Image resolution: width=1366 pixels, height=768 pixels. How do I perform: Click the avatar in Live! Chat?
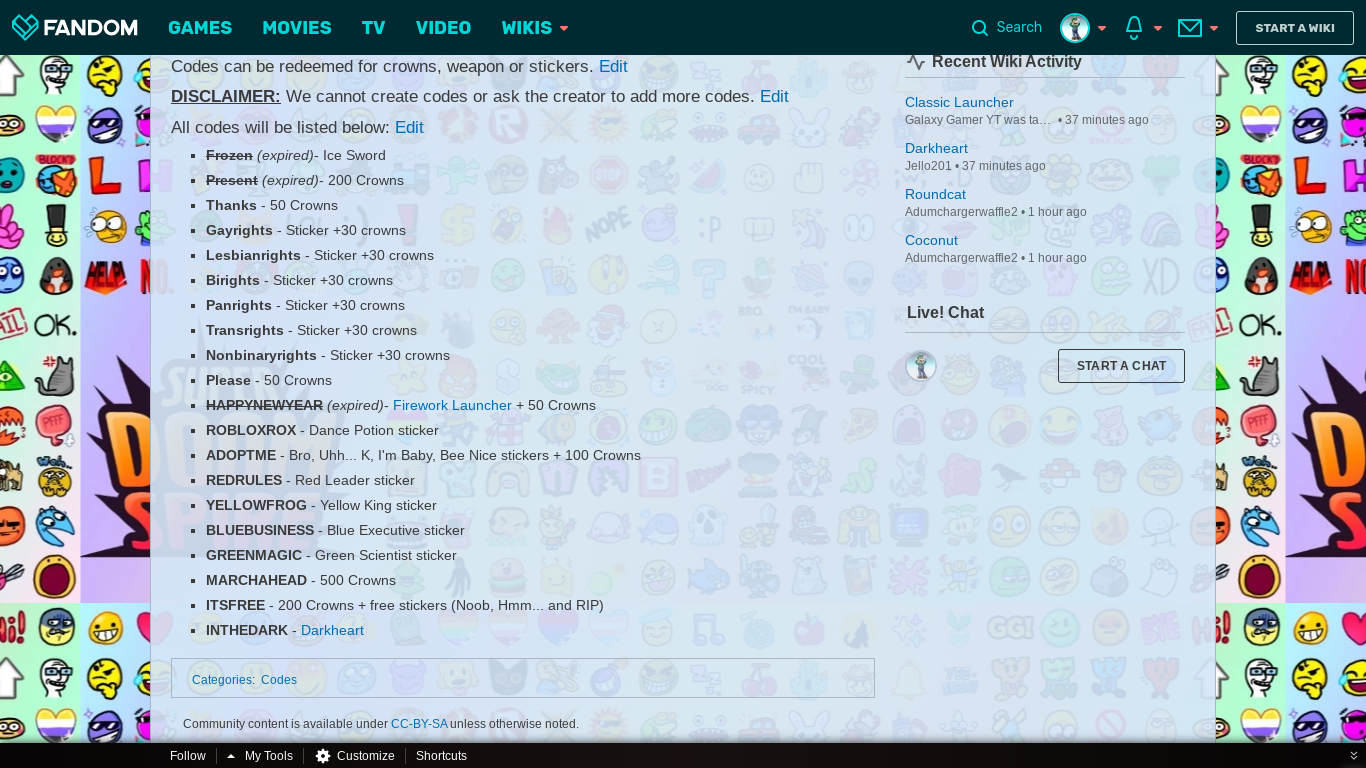(921, 366)
